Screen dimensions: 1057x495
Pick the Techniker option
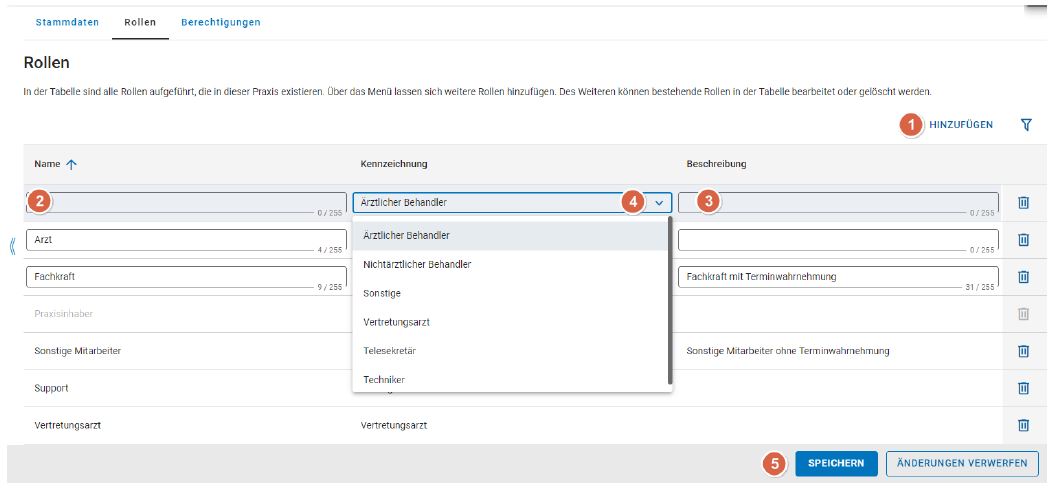(384, 380)
